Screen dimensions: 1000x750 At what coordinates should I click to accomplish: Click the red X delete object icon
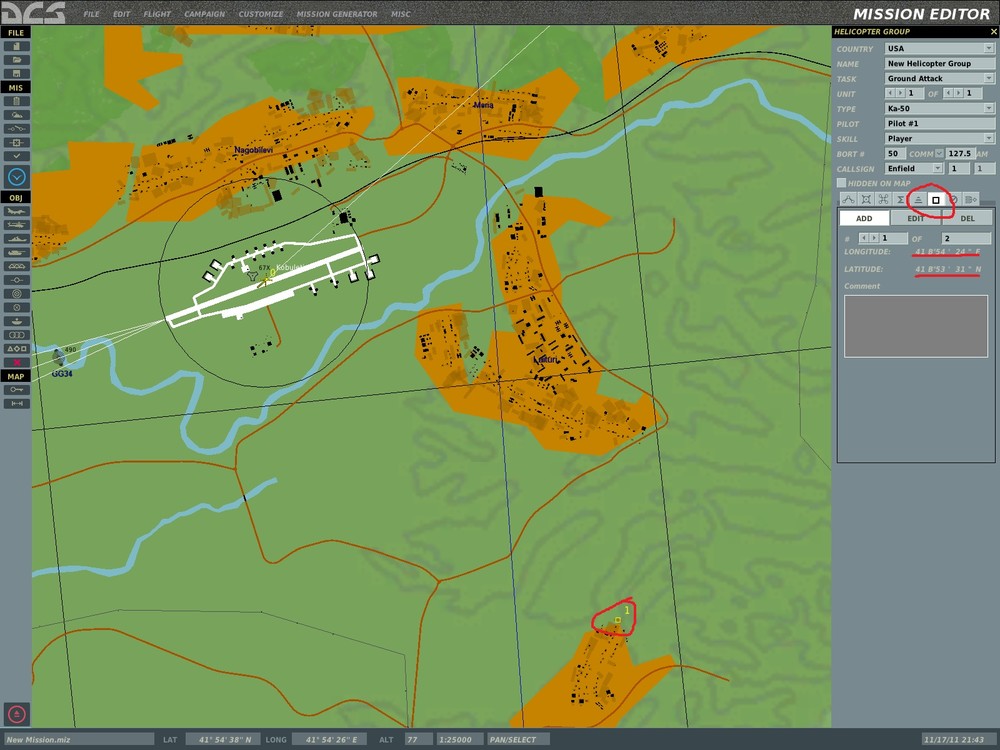[x=17, y=362]
